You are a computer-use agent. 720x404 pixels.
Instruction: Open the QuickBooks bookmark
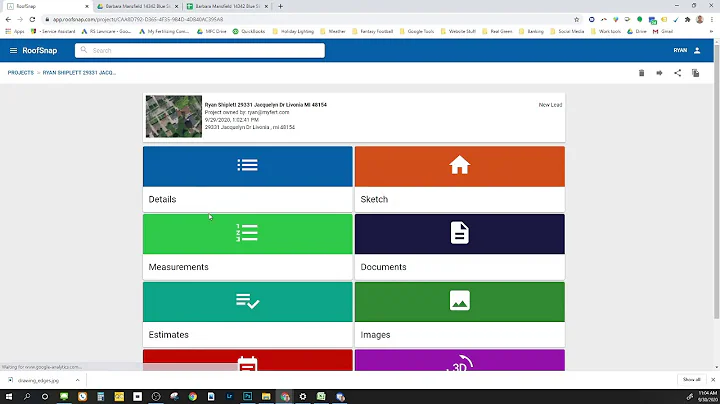point(249,31)
